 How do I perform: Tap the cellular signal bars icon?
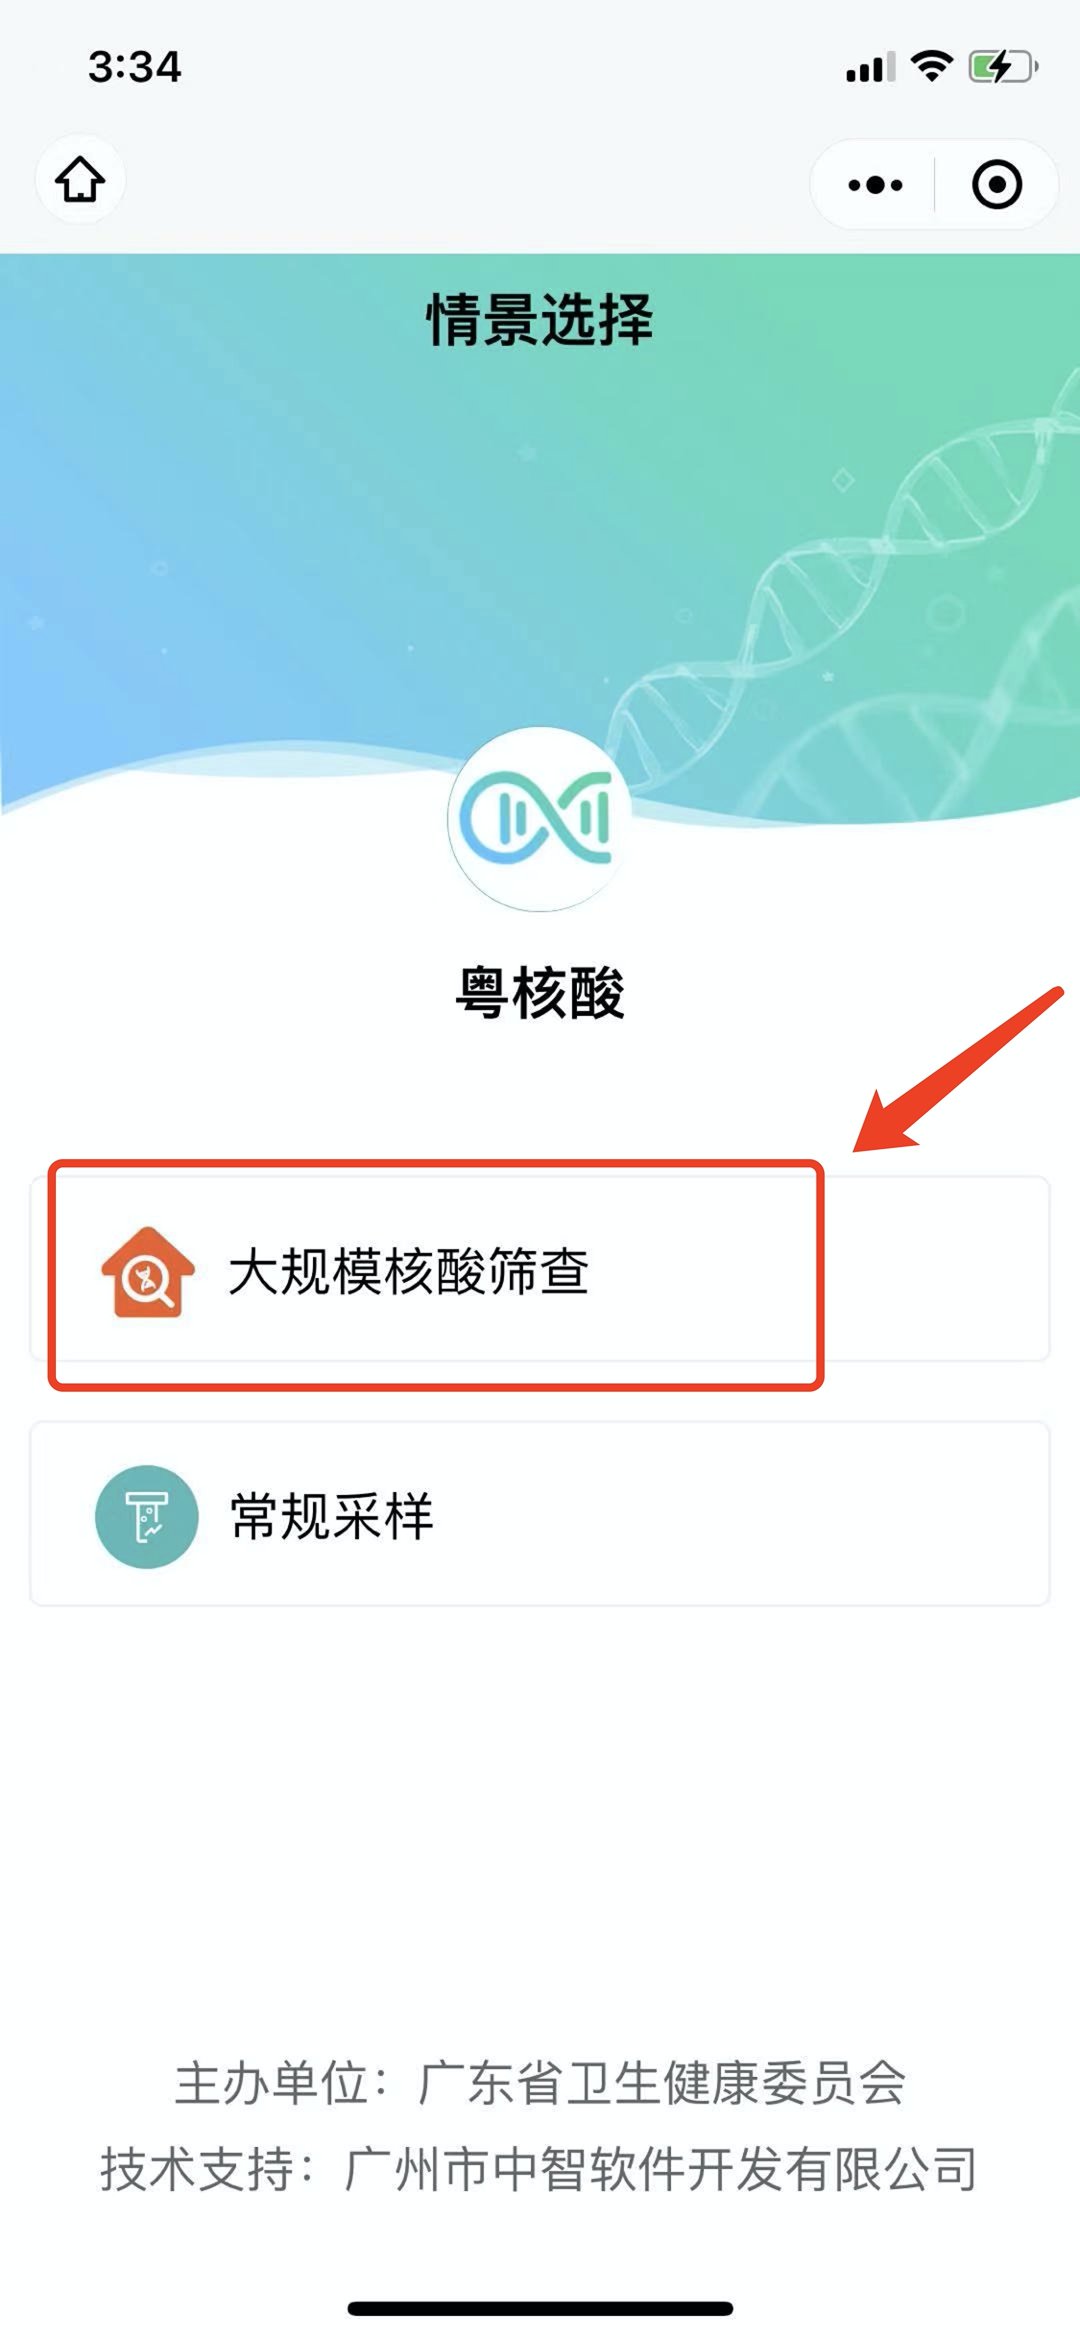(x=870, y=68)
